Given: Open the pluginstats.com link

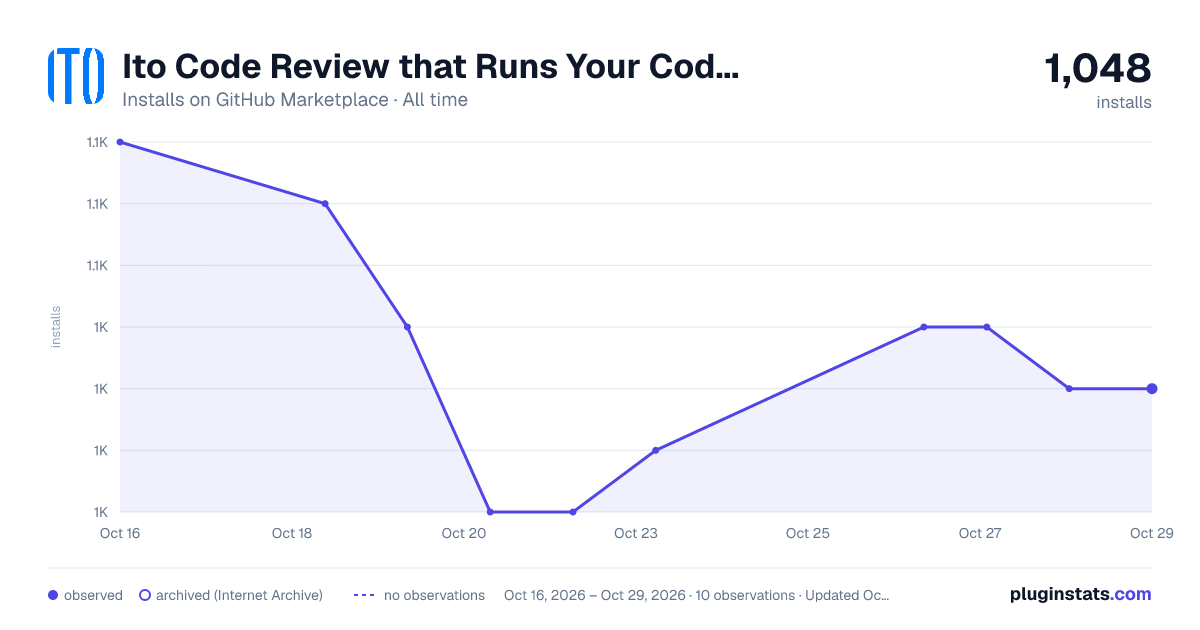Looking at the screenshot, I should [x=1081, y=594].
